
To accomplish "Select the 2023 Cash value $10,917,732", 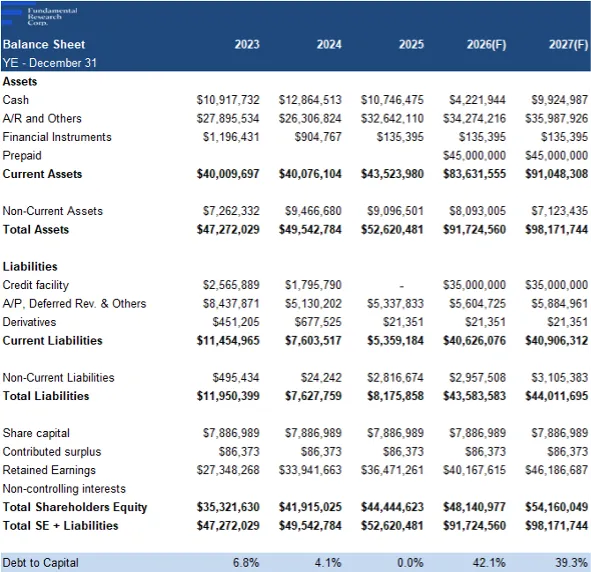I will 228,100.
